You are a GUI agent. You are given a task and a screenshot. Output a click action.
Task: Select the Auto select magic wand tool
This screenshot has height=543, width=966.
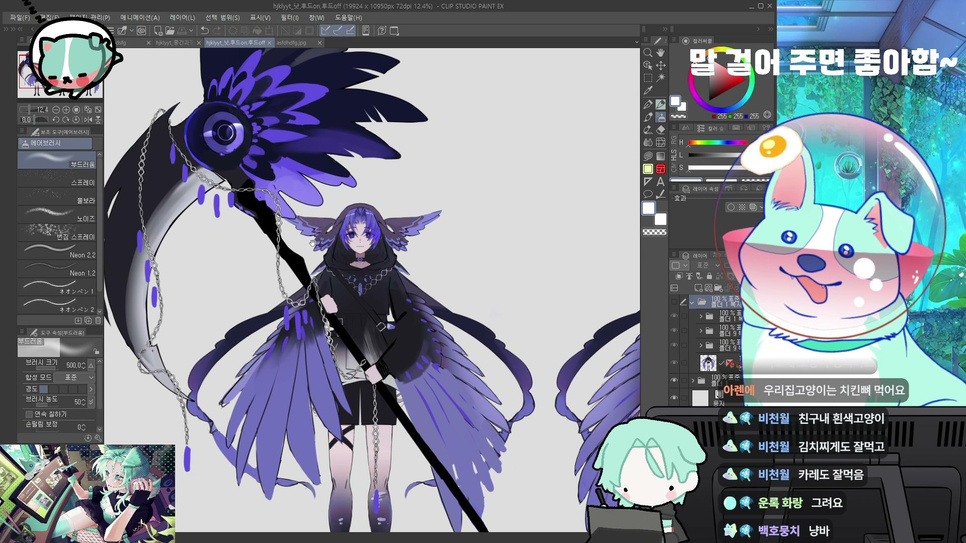(660, 78)
